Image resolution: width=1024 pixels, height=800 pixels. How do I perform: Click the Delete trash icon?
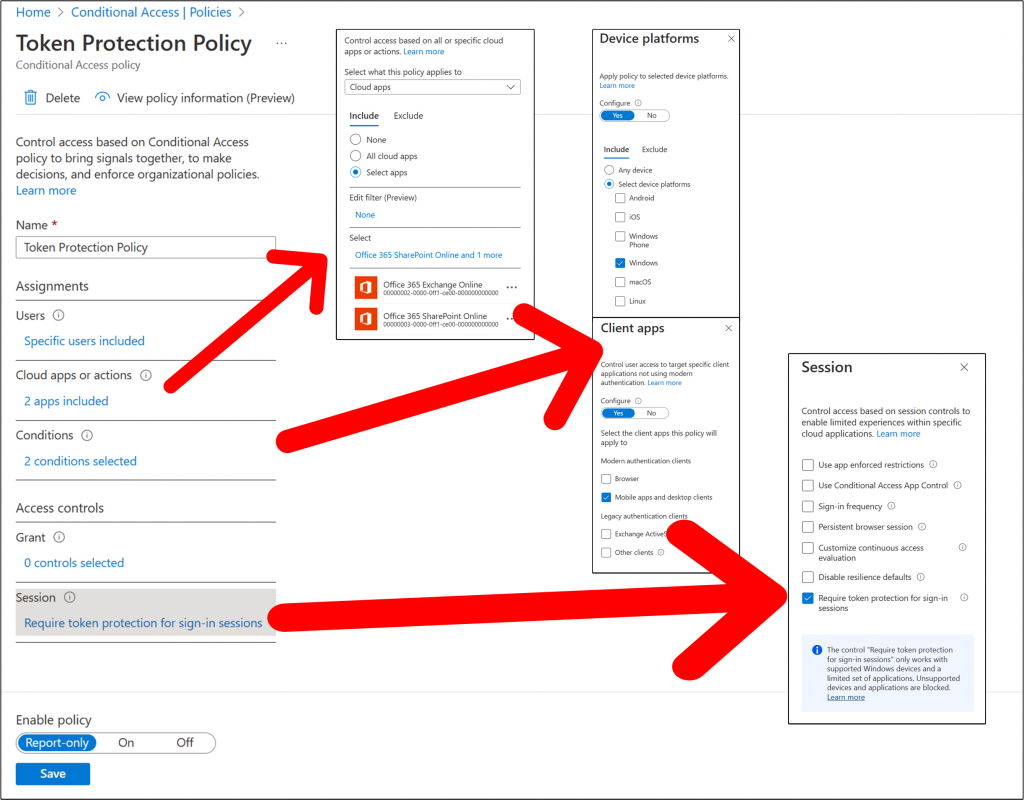pyautogui.click(x=30, y=98)
